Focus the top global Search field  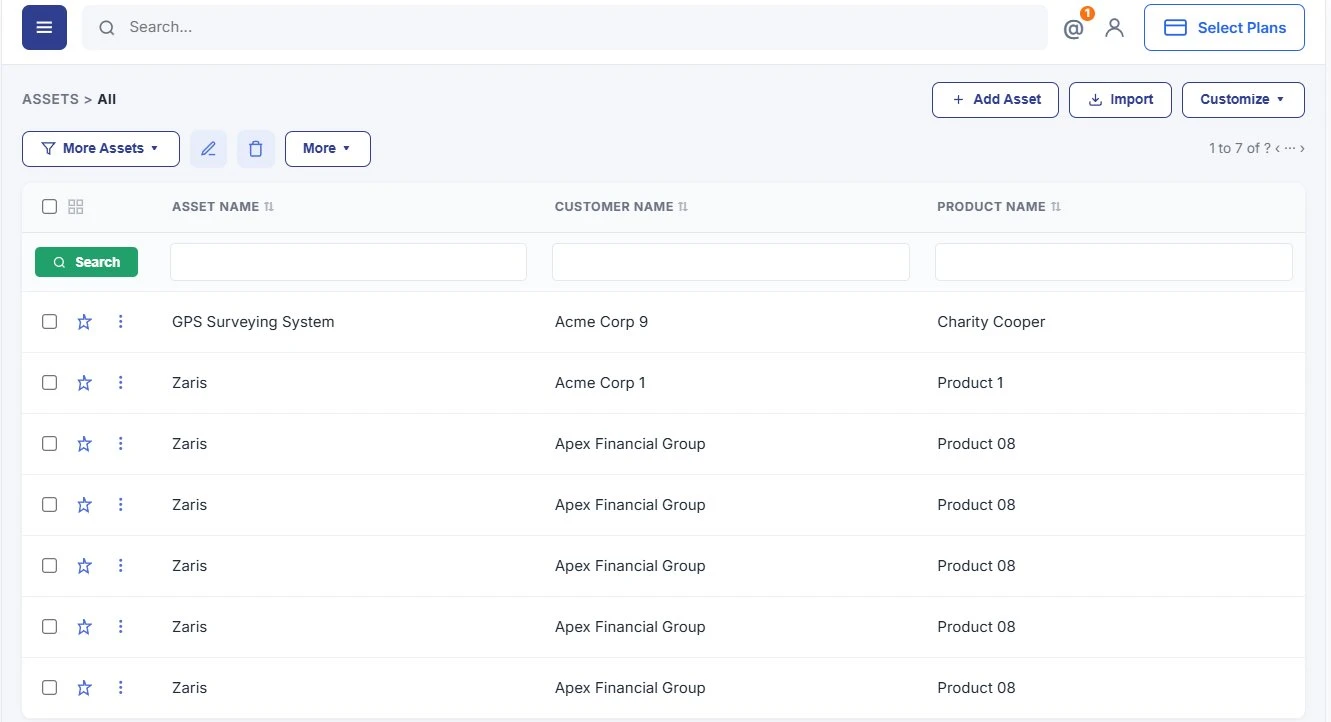[x=564, y=27]
